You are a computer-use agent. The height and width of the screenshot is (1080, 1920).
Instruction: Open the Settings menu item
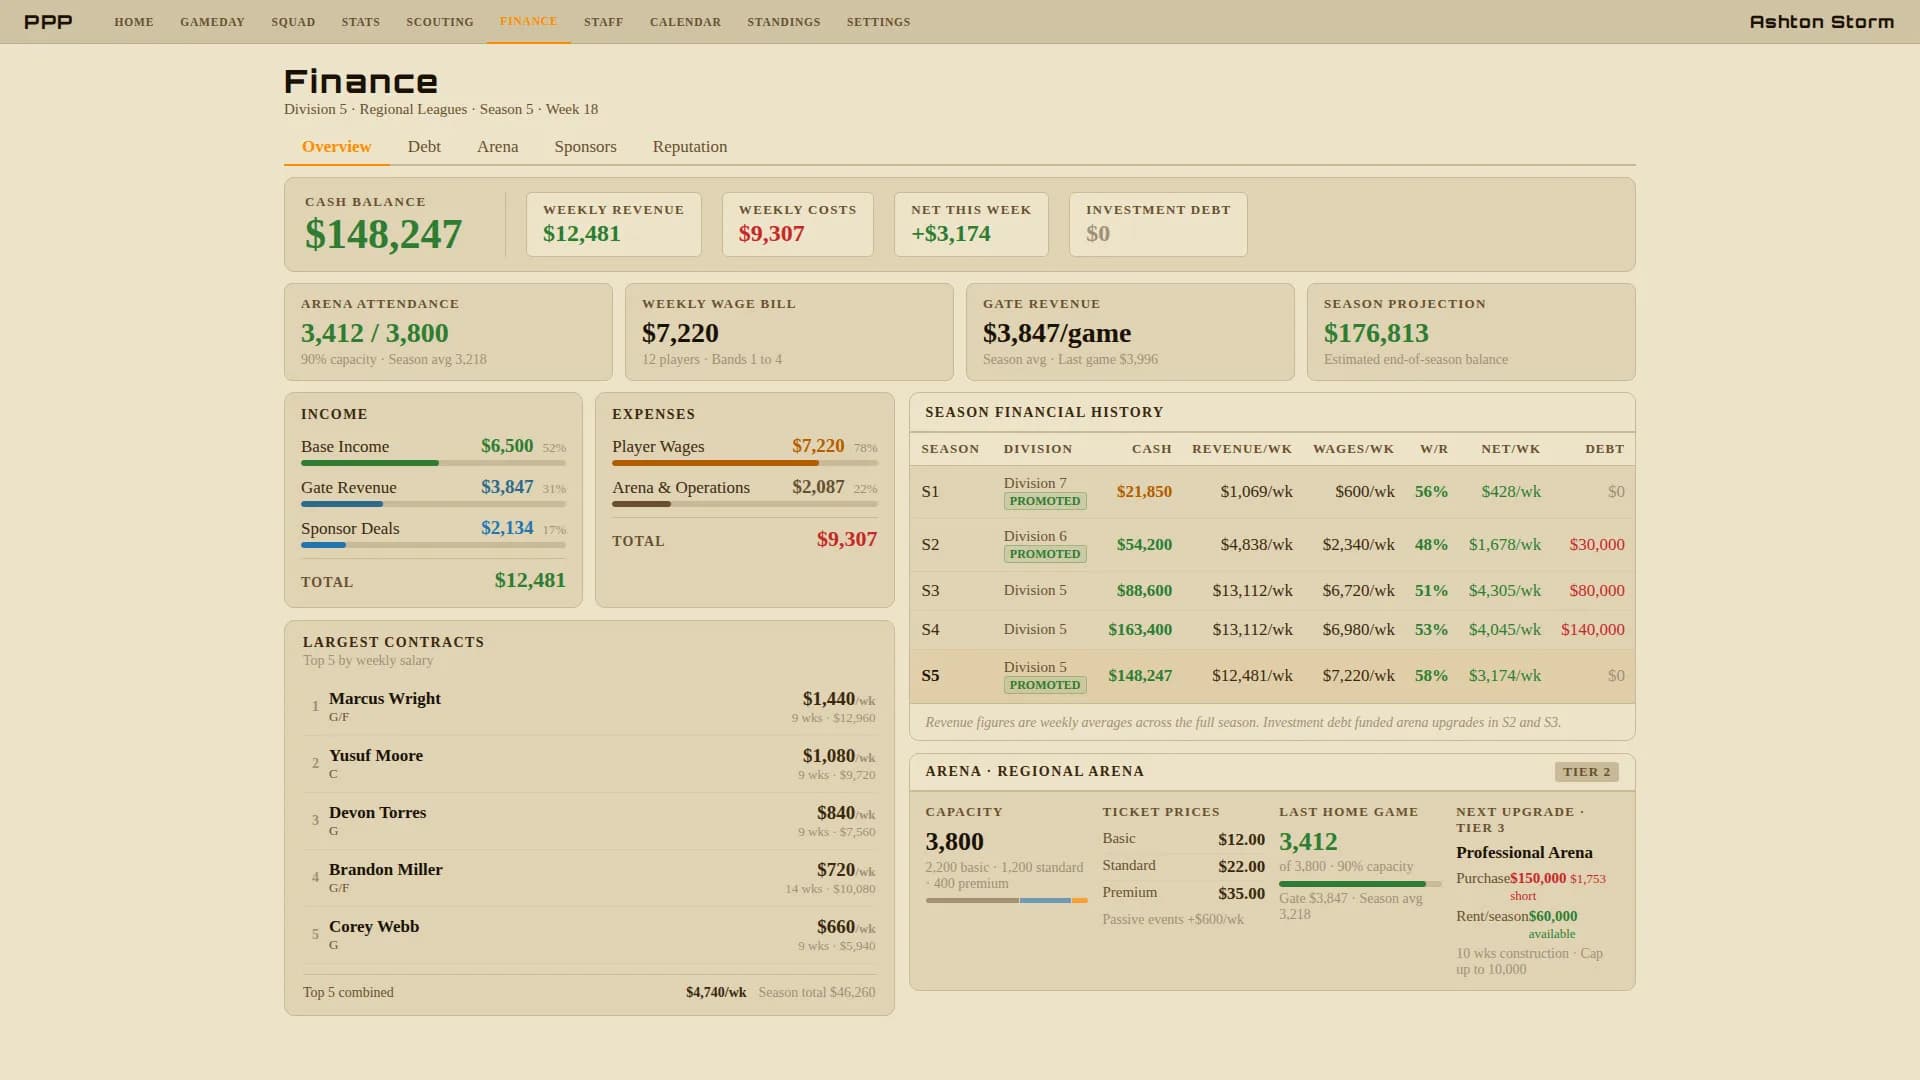(878, 22)
